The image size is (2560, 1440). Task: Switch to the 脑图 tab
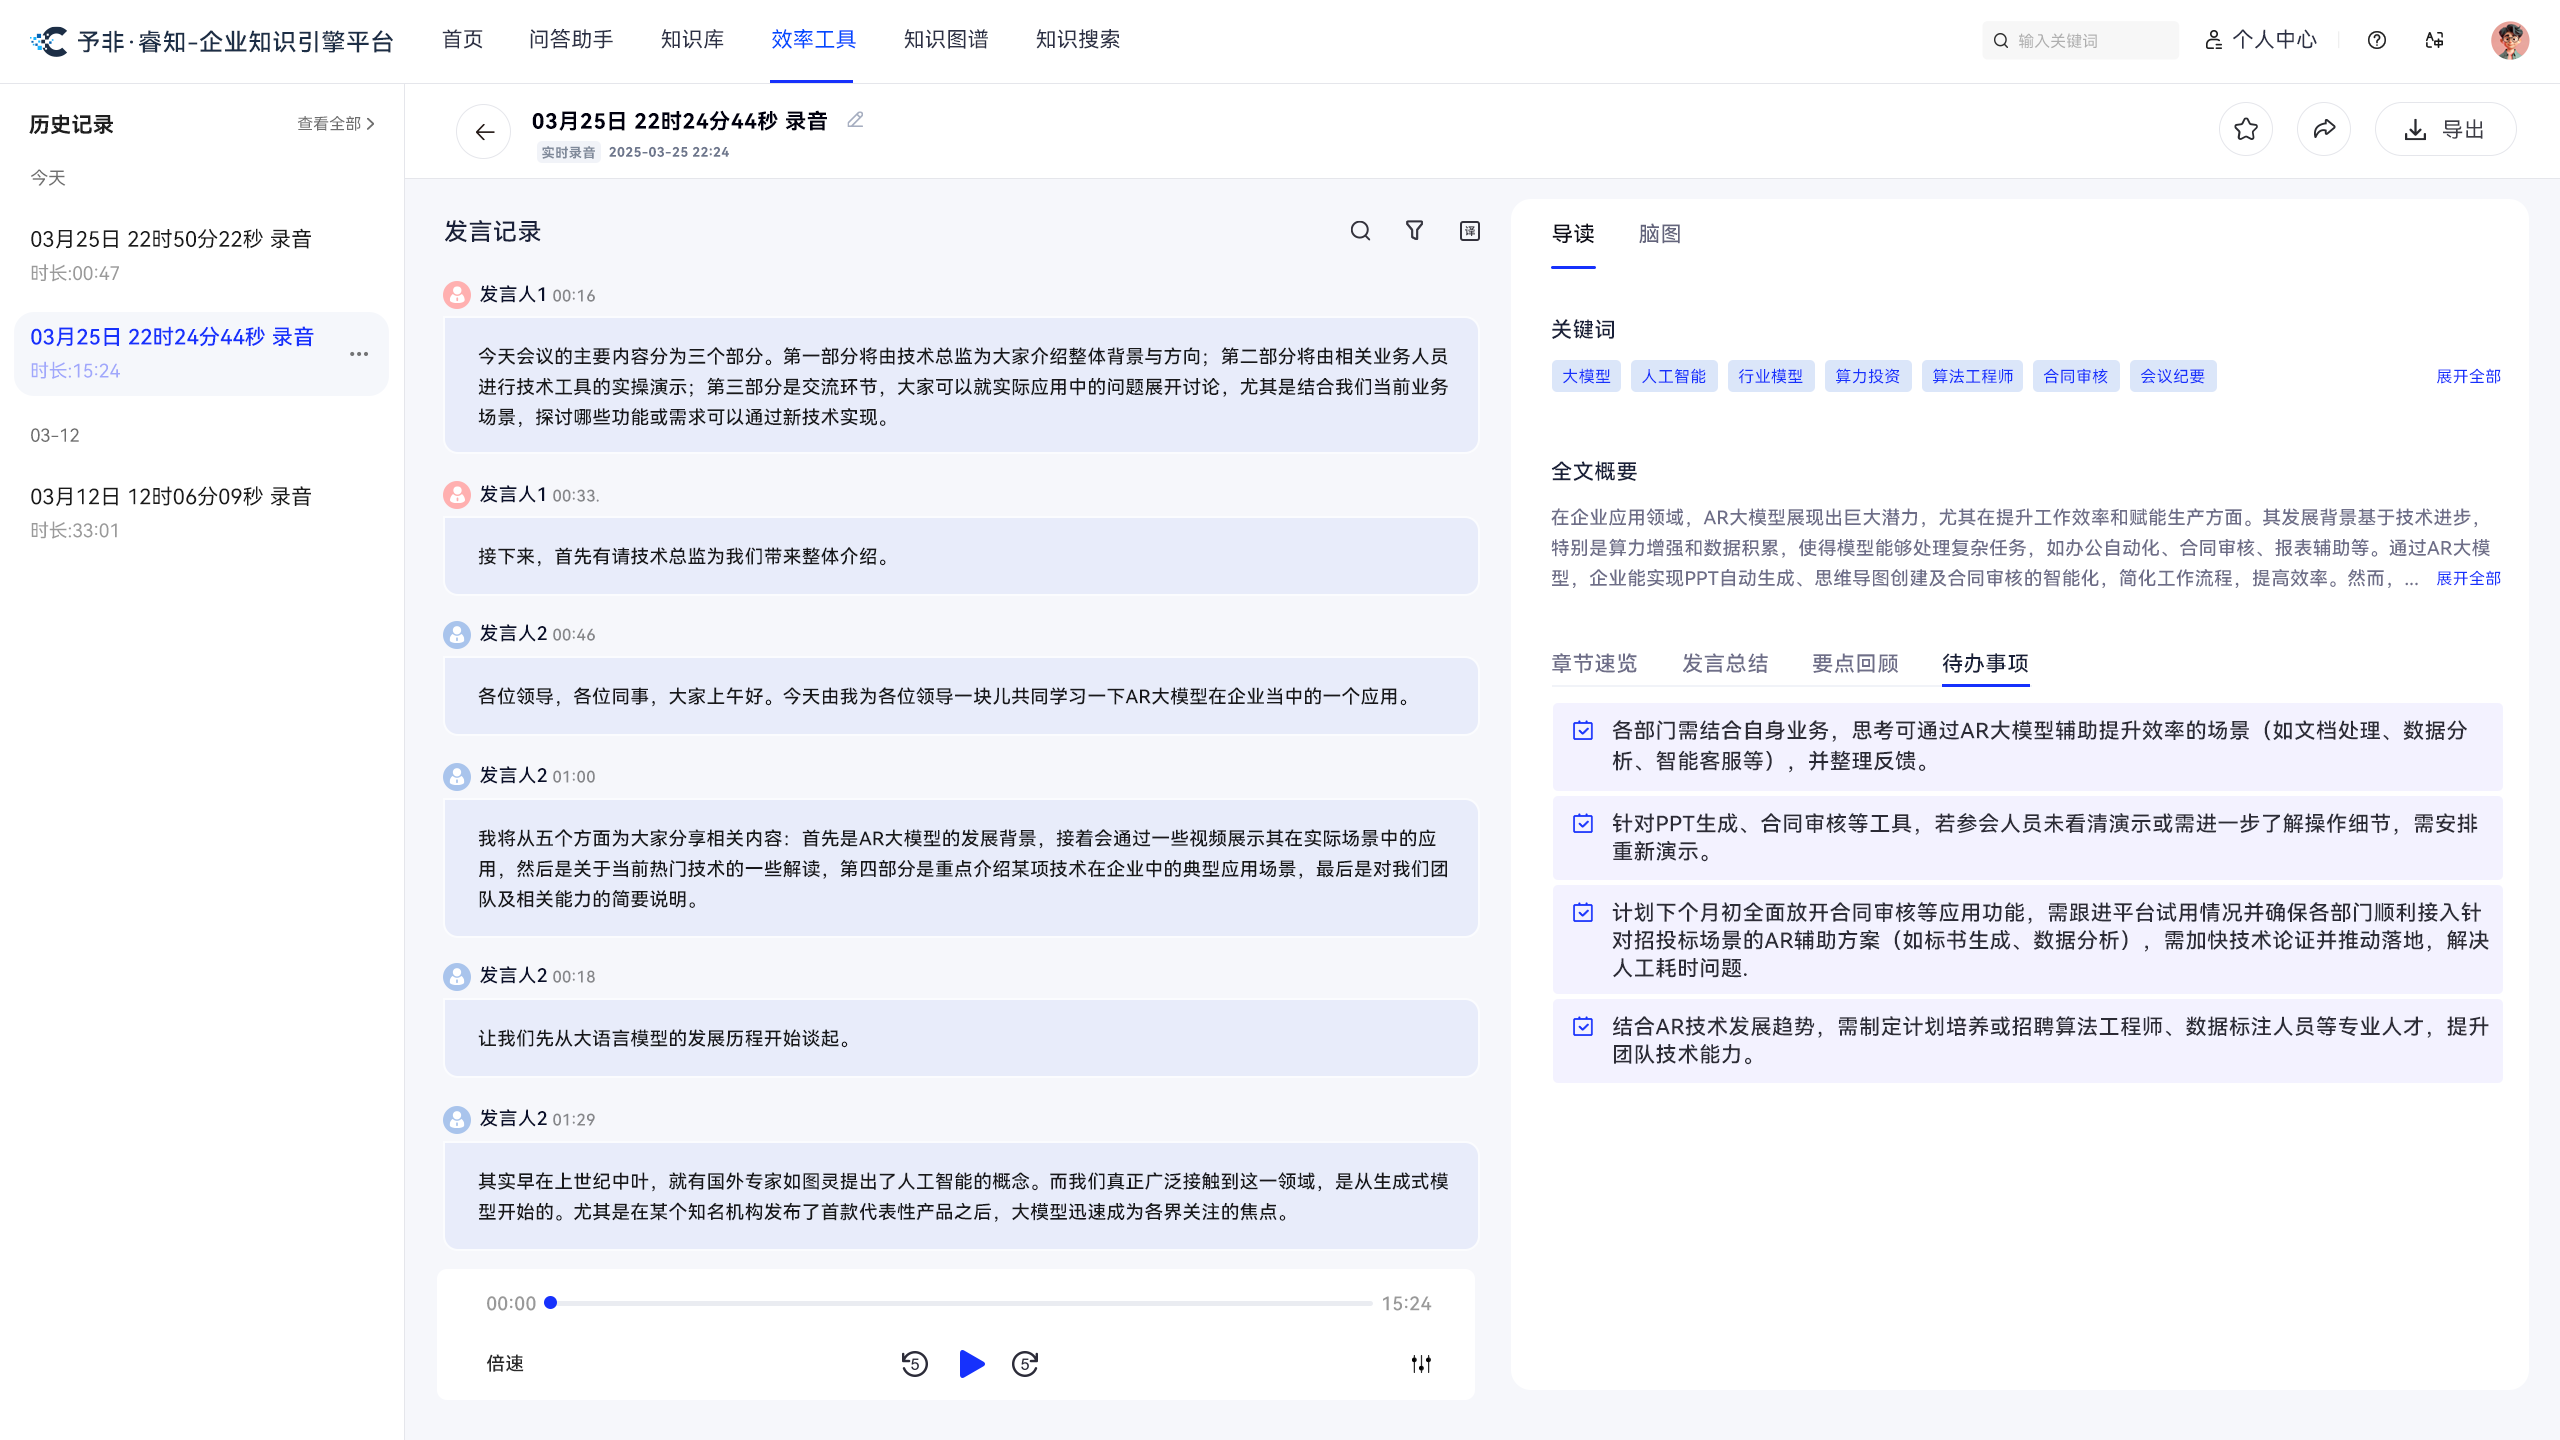pyautogui.click(x=1659, y=234)
